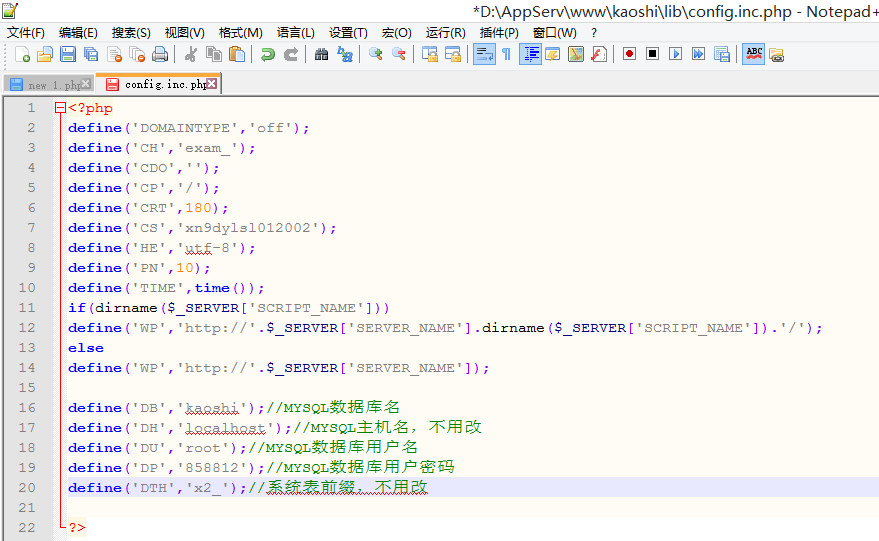Click the Notepad++ title bar app icon

[10, 11]
